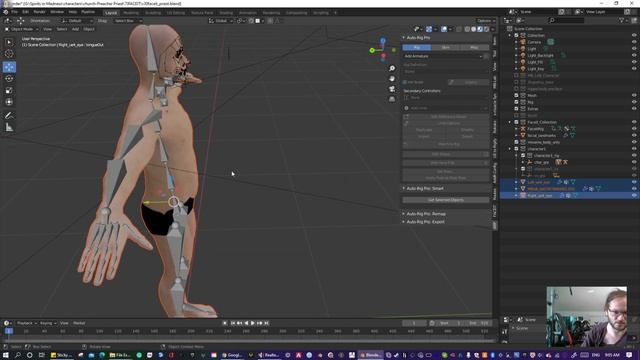This screenshot has height=360, width=640.
Task: Open the Window menu
Action: point(57,12)
